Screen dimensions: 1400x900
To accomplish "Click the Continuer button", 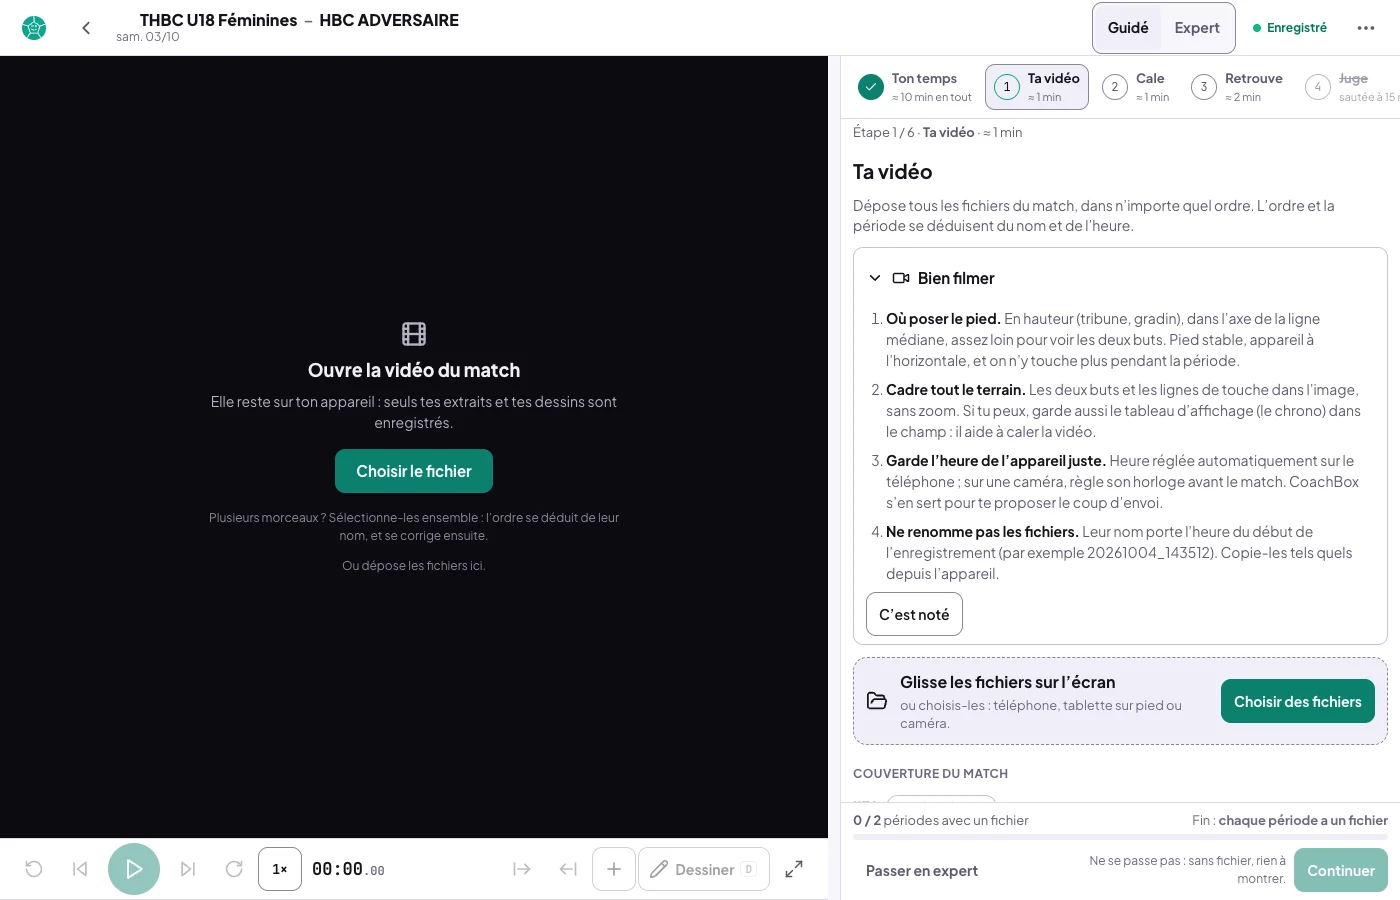I will pyautogui.click(x=1341, y=870).
